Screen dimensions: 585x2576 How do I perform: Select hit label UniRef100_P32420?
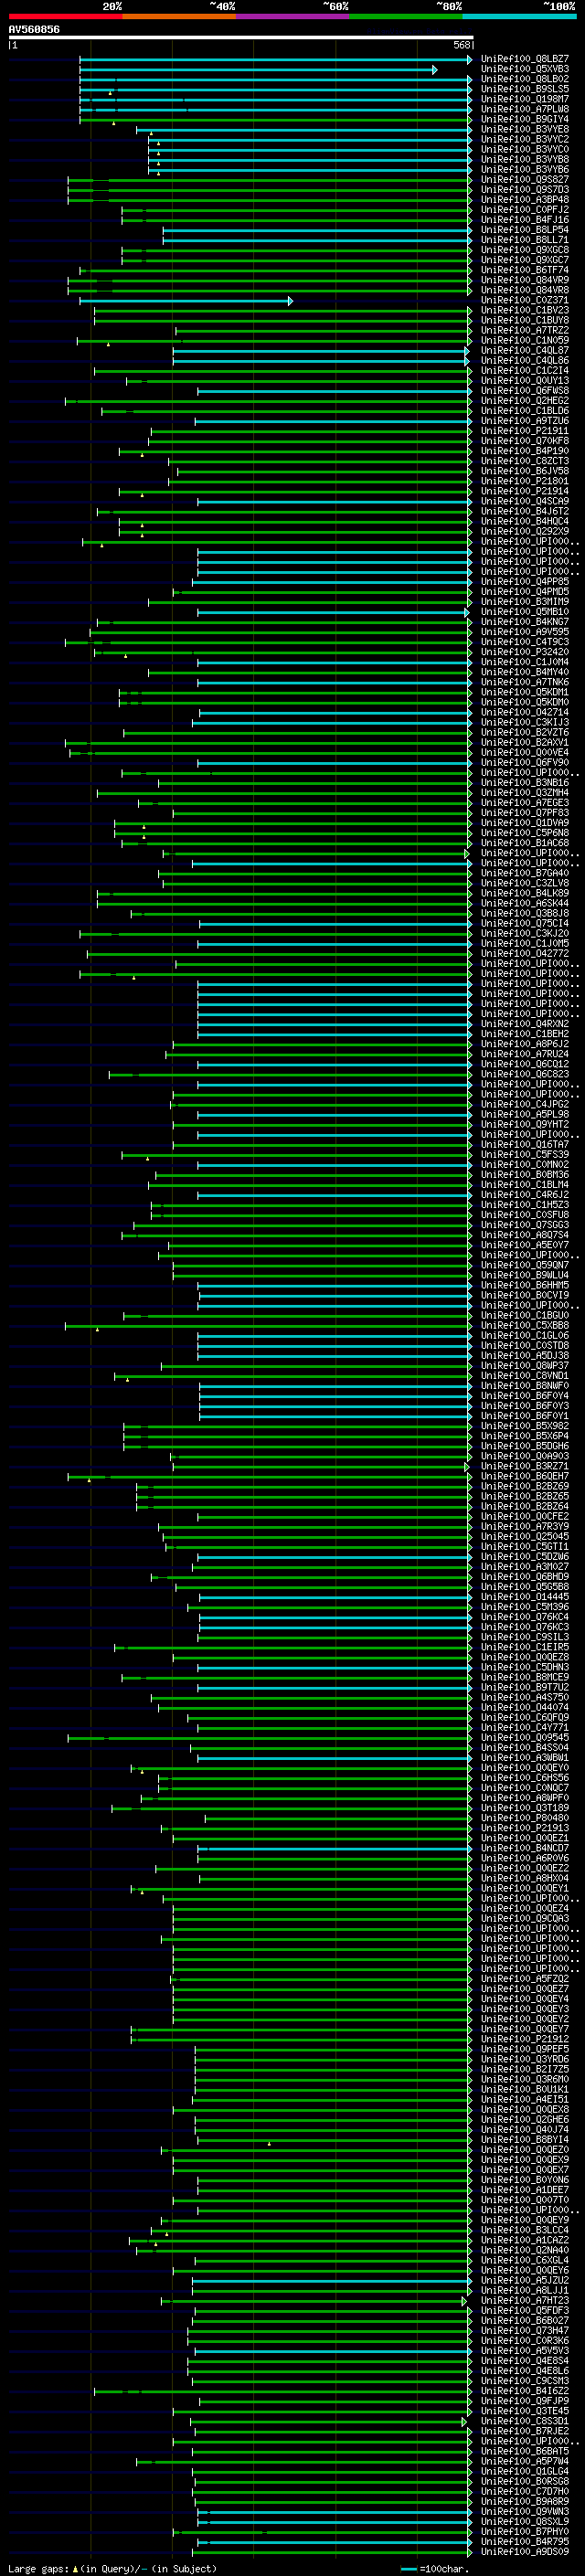(x=524, y=652)
